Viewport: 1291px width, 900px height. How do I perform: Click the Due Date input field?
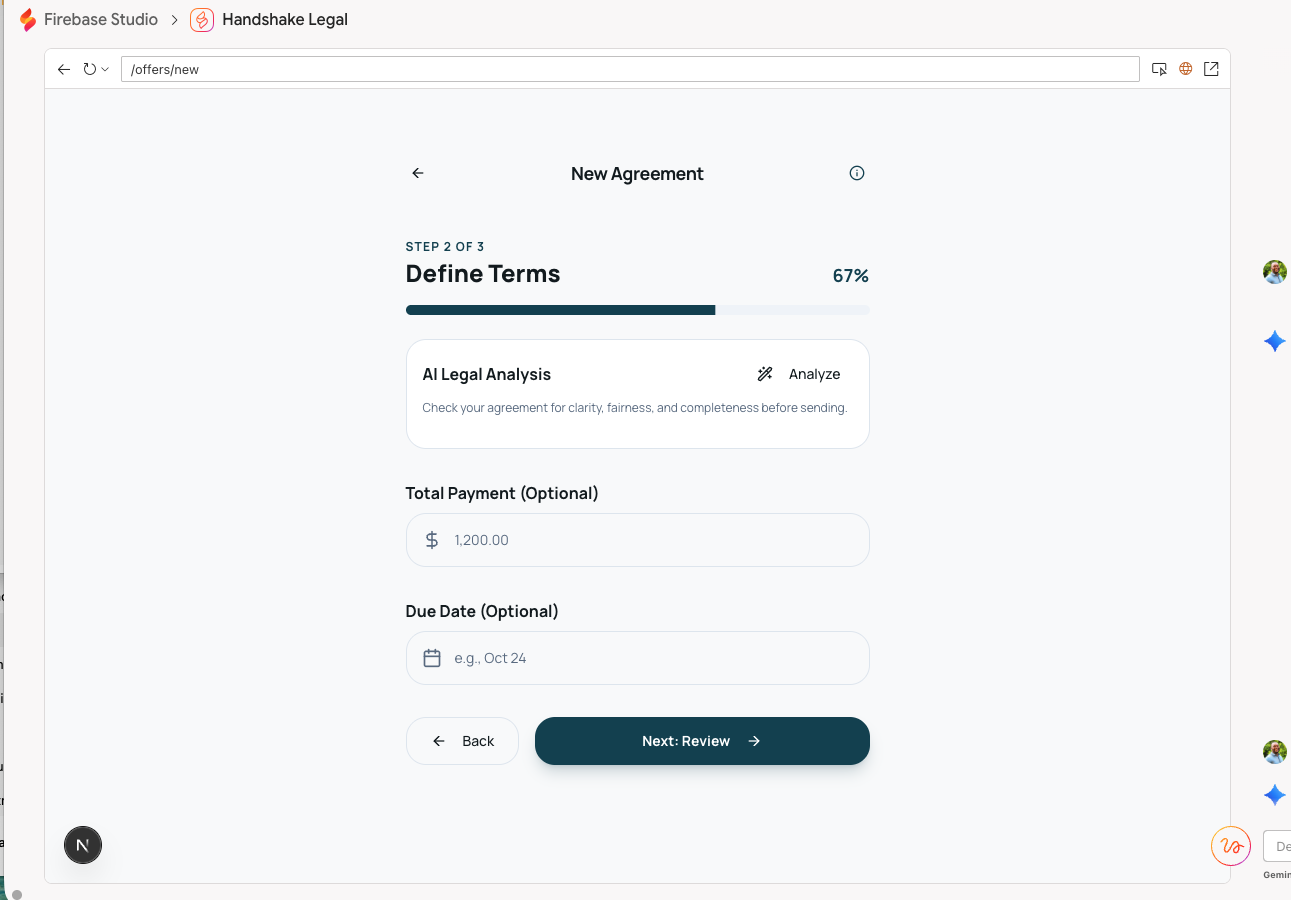[638, 658]
